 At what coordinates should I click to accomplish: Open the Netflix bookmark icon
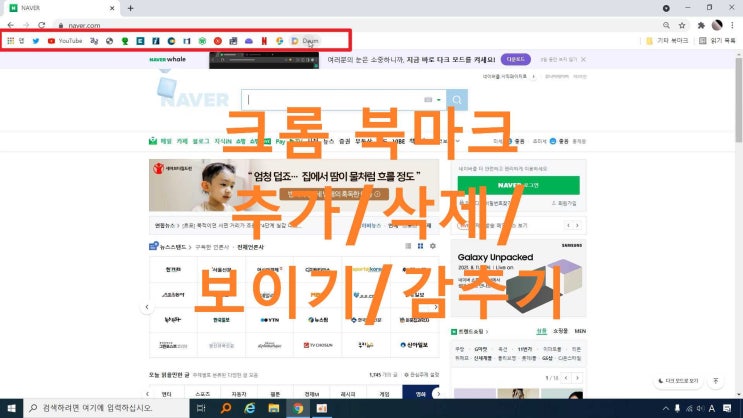click(x=264, y=41)
